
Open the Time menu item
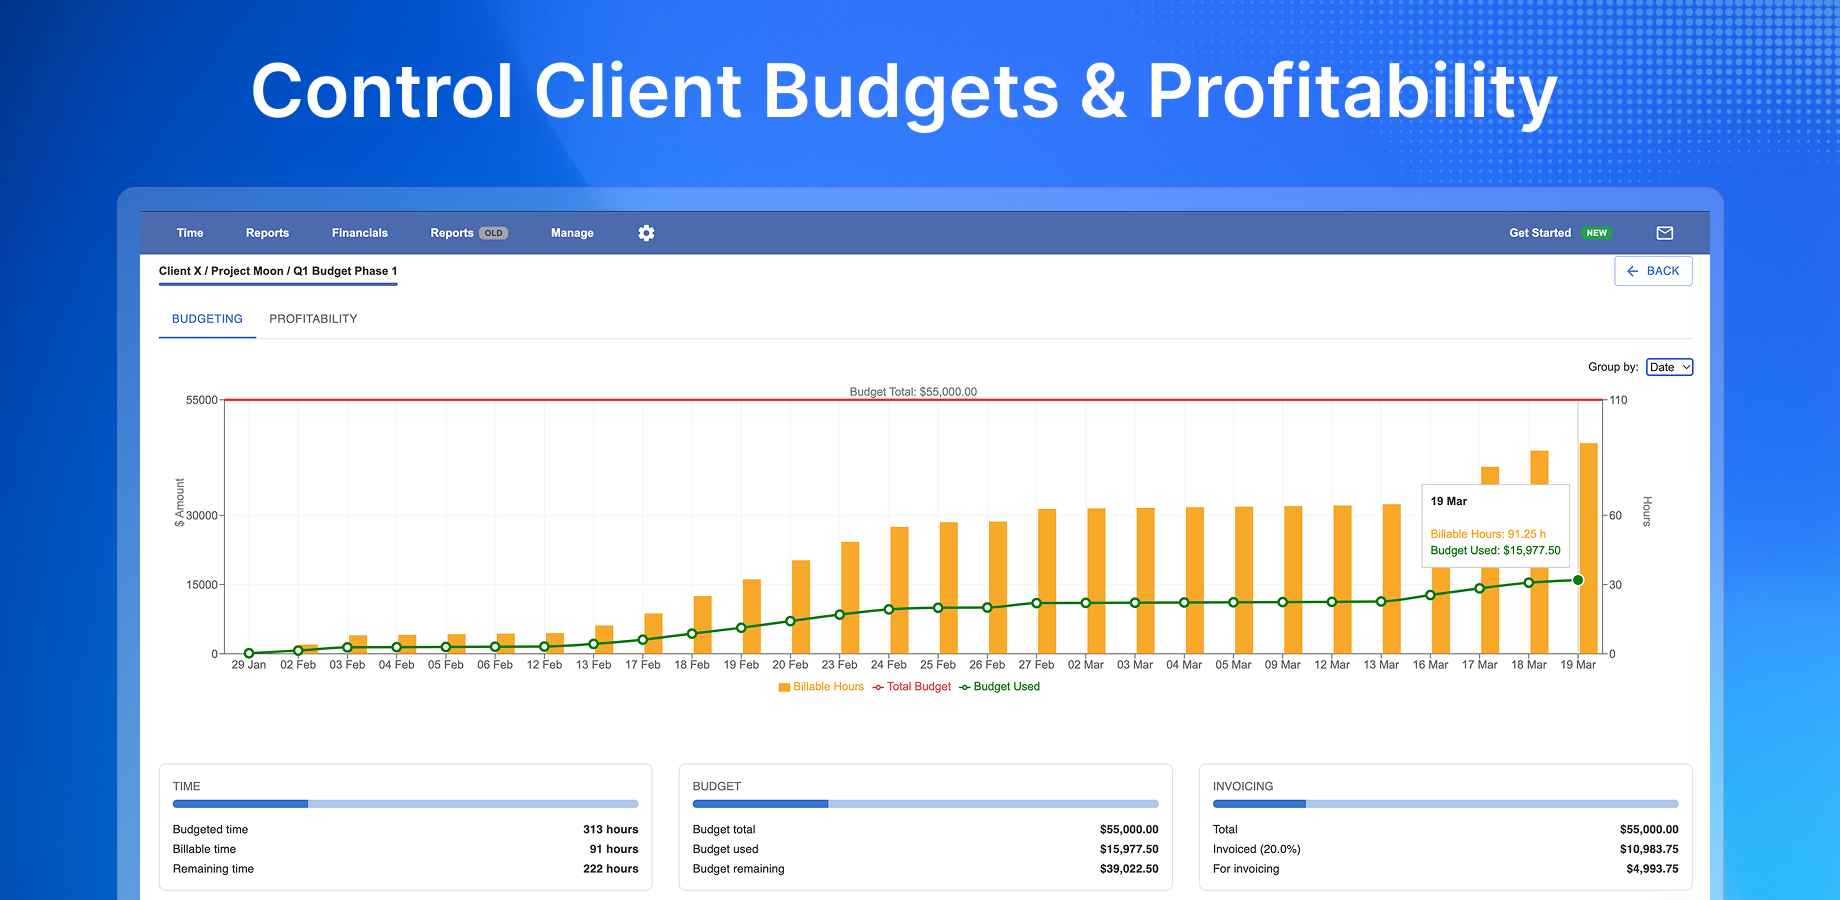coord(189,232)
